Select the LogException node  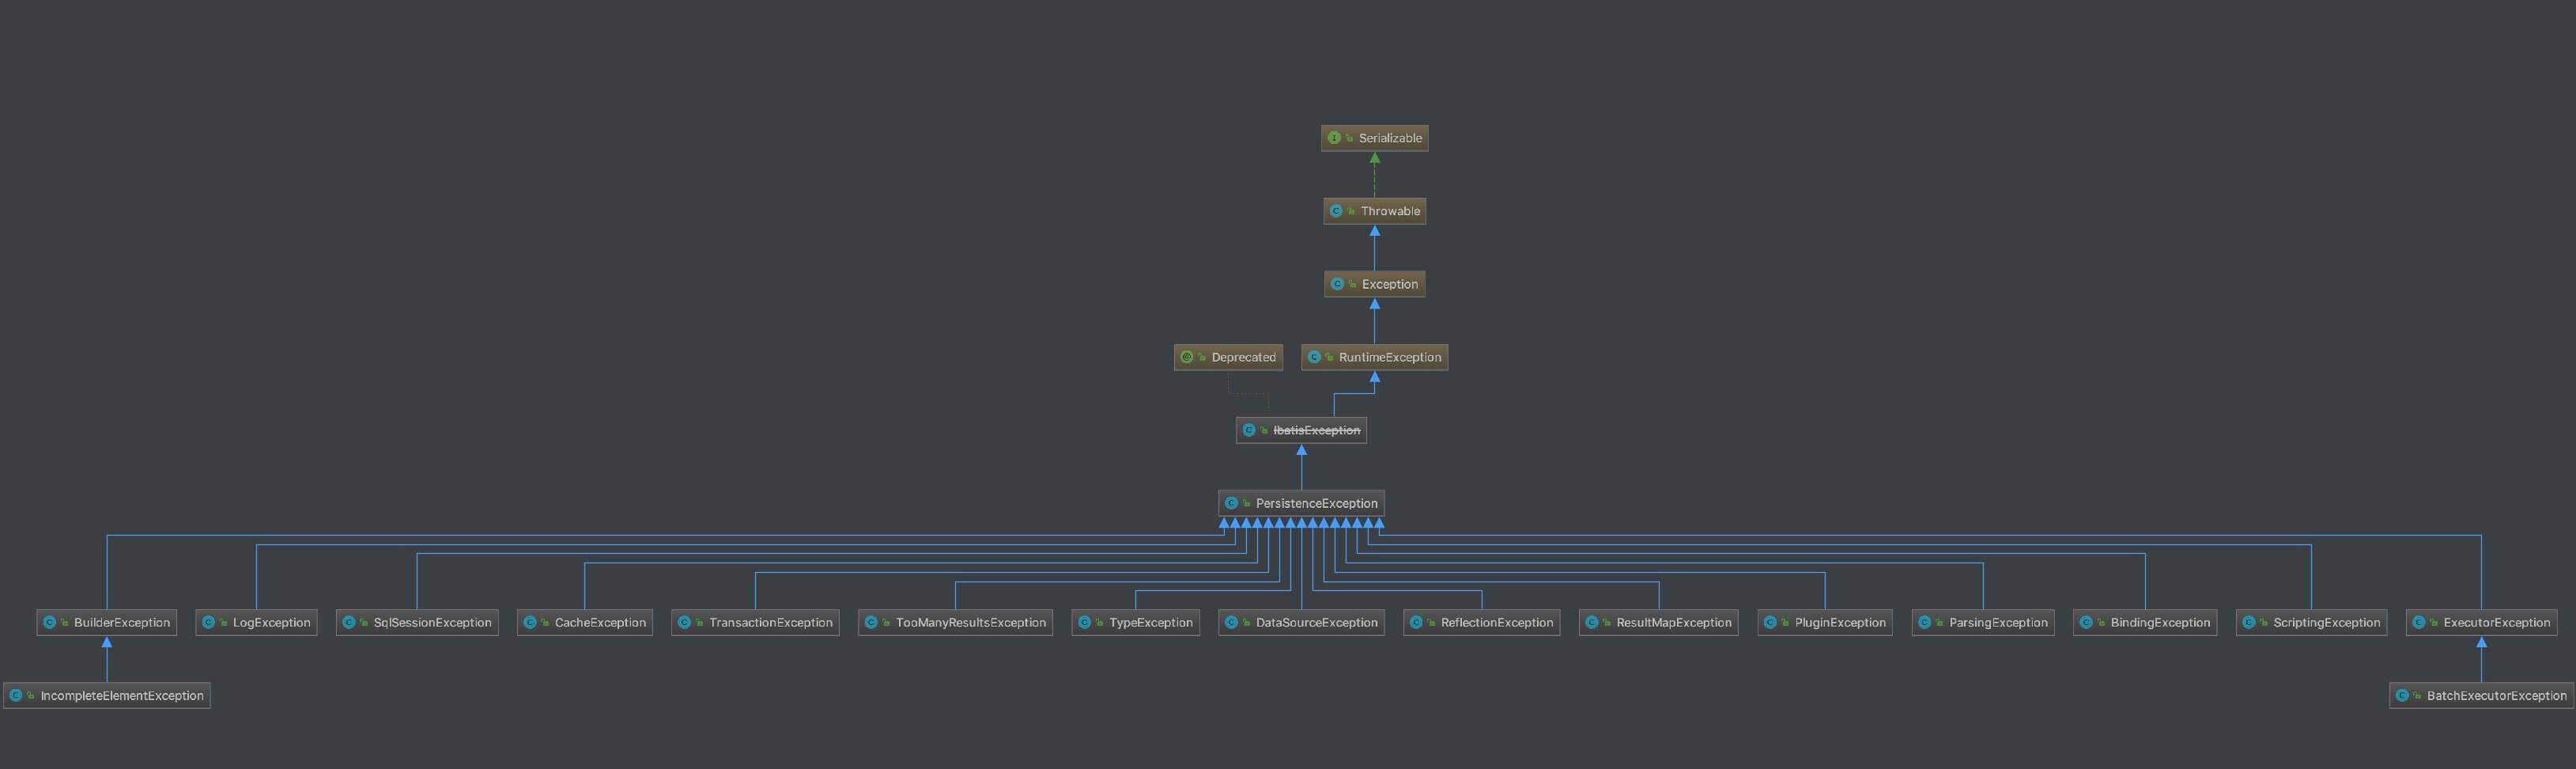tap(256, 622)
